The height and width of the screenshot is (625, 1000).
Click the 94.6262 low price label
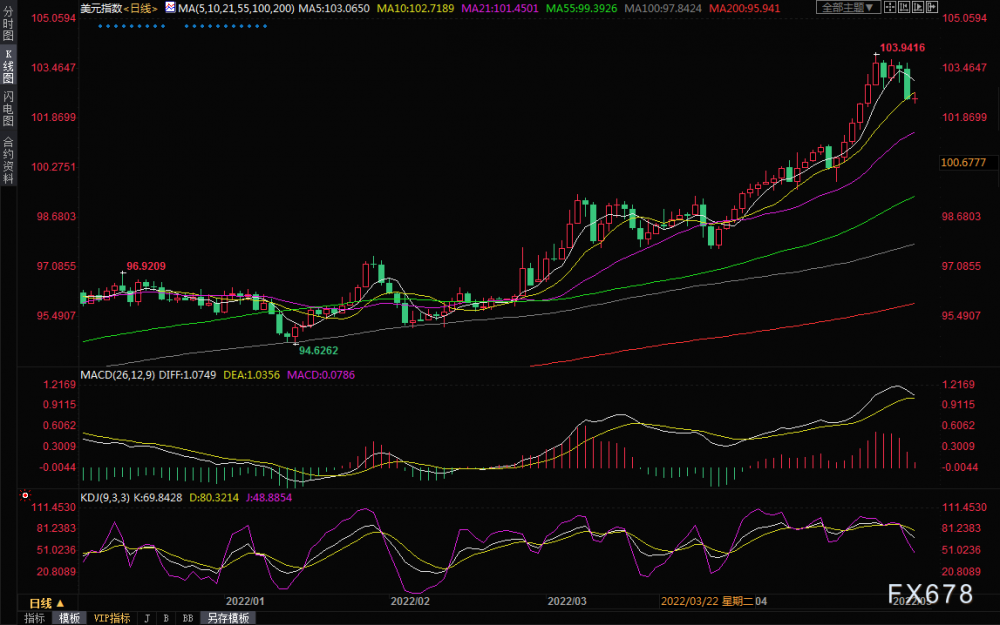tap(318, 350)
